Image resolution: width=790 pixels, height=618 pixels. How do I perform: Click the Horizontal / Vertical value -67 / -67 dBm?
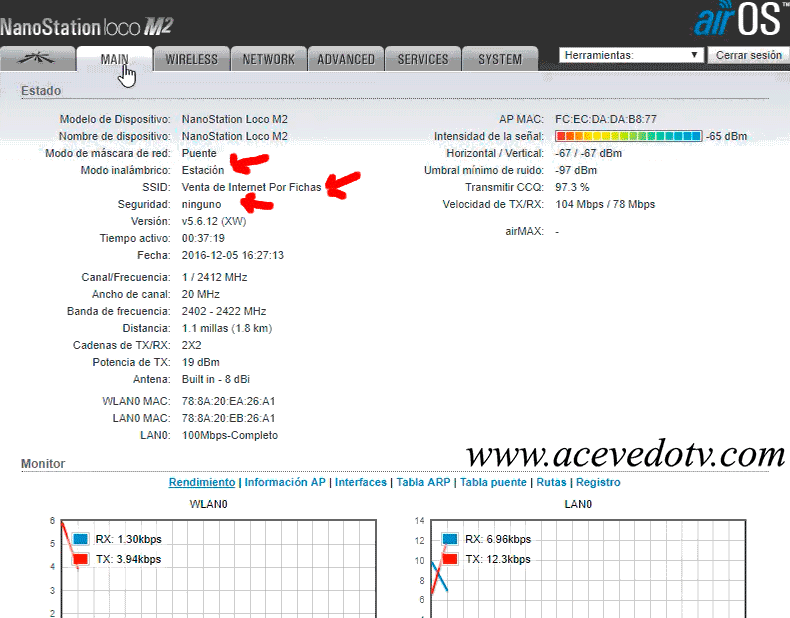588,153
